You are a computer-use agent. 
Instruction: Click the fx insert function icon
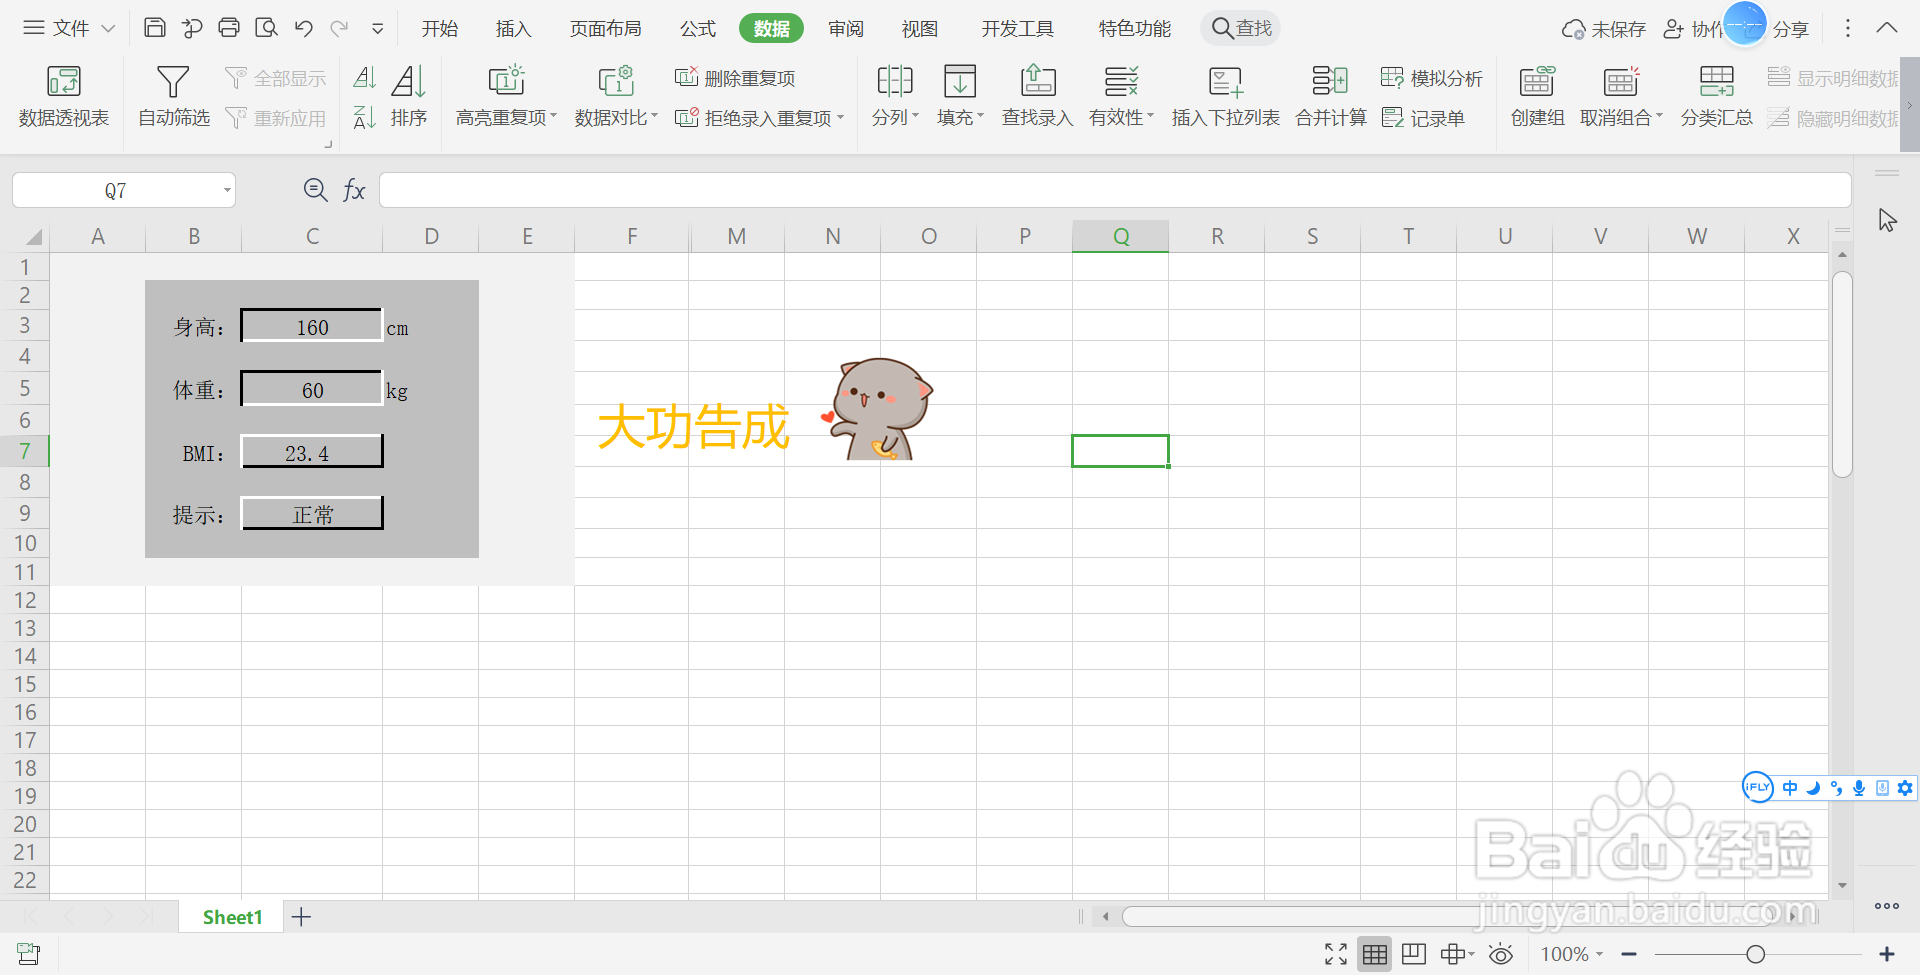coord(354,190)
